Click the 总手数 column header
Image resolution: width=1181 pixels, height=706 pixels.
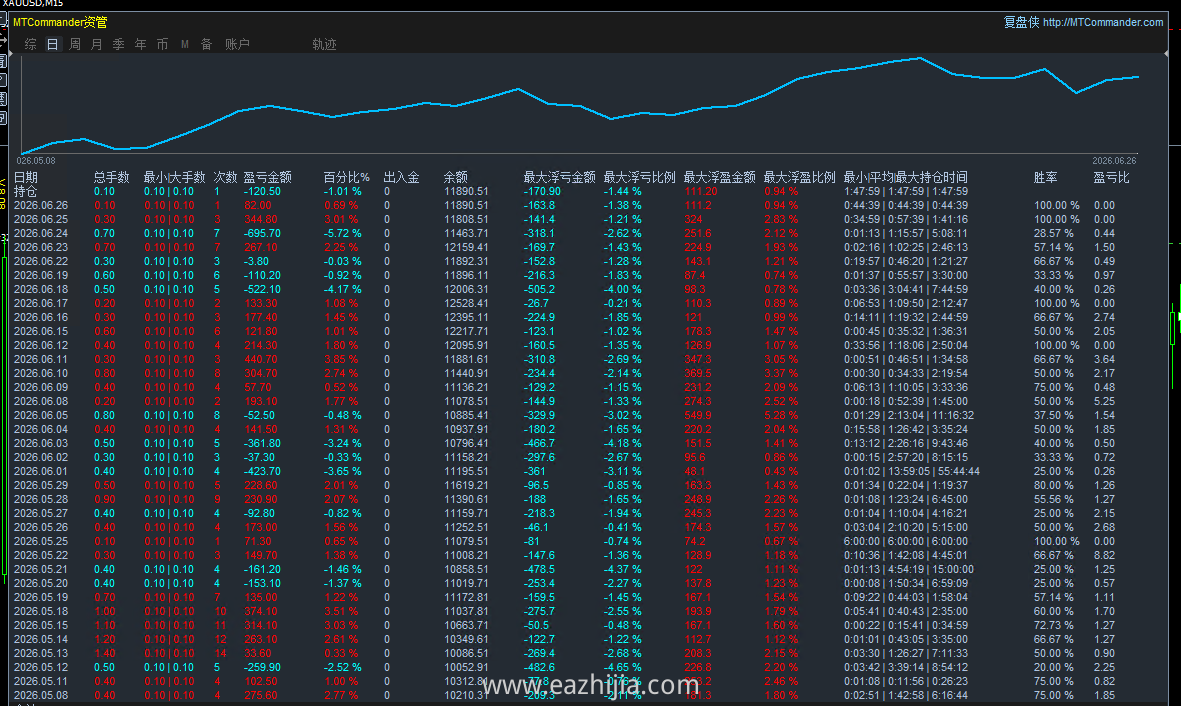111,177
